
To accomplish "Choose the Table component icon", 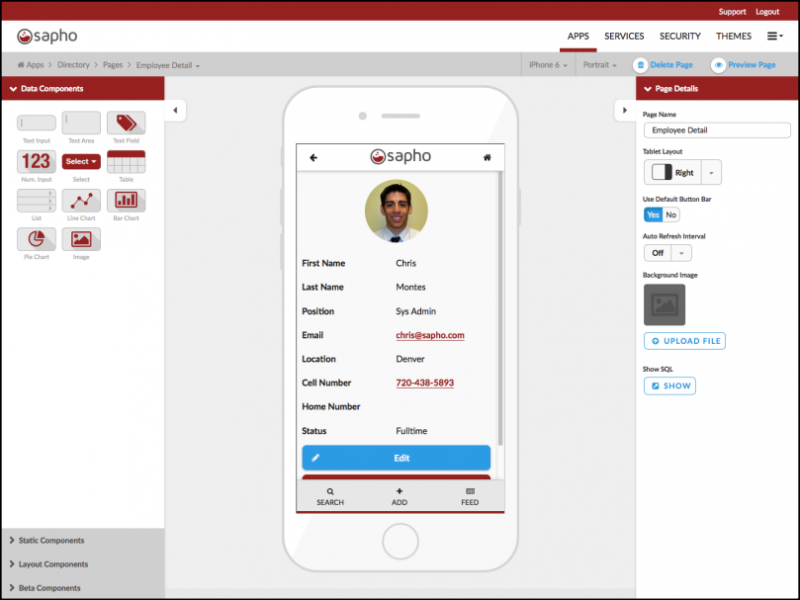I will [x=126, y=161].
